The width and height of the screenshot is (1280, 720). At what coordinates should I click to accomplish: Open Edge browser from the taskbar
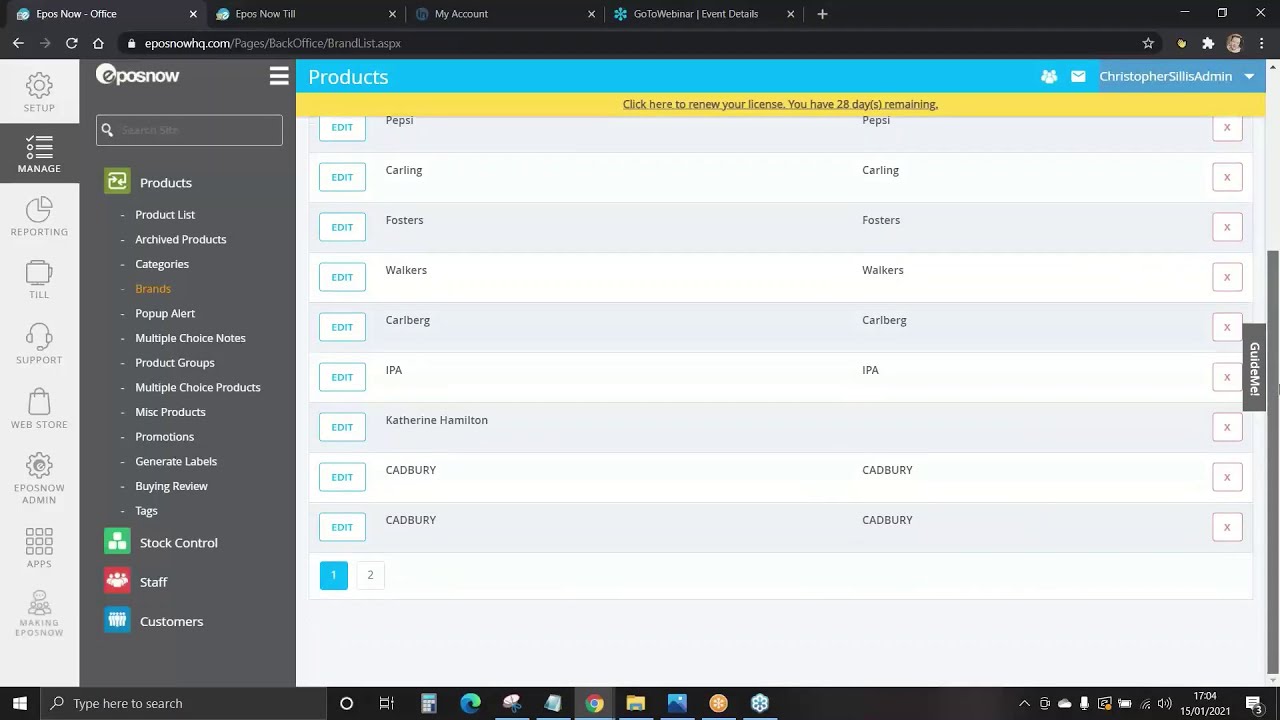(x=470, y=703)
